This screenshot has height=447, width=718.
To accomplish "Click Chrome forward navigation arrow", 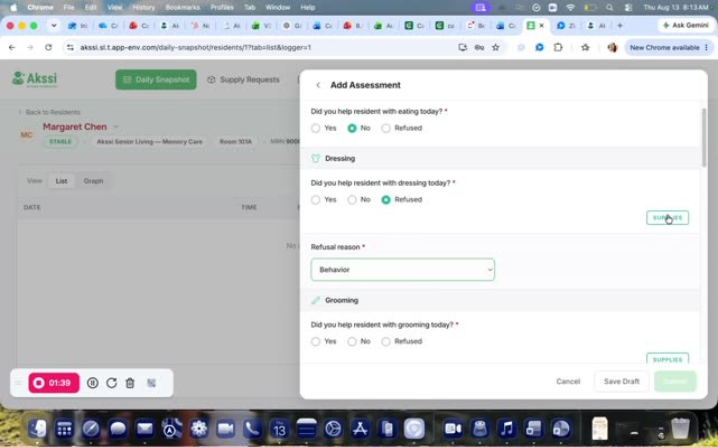I will pos(30,47).
